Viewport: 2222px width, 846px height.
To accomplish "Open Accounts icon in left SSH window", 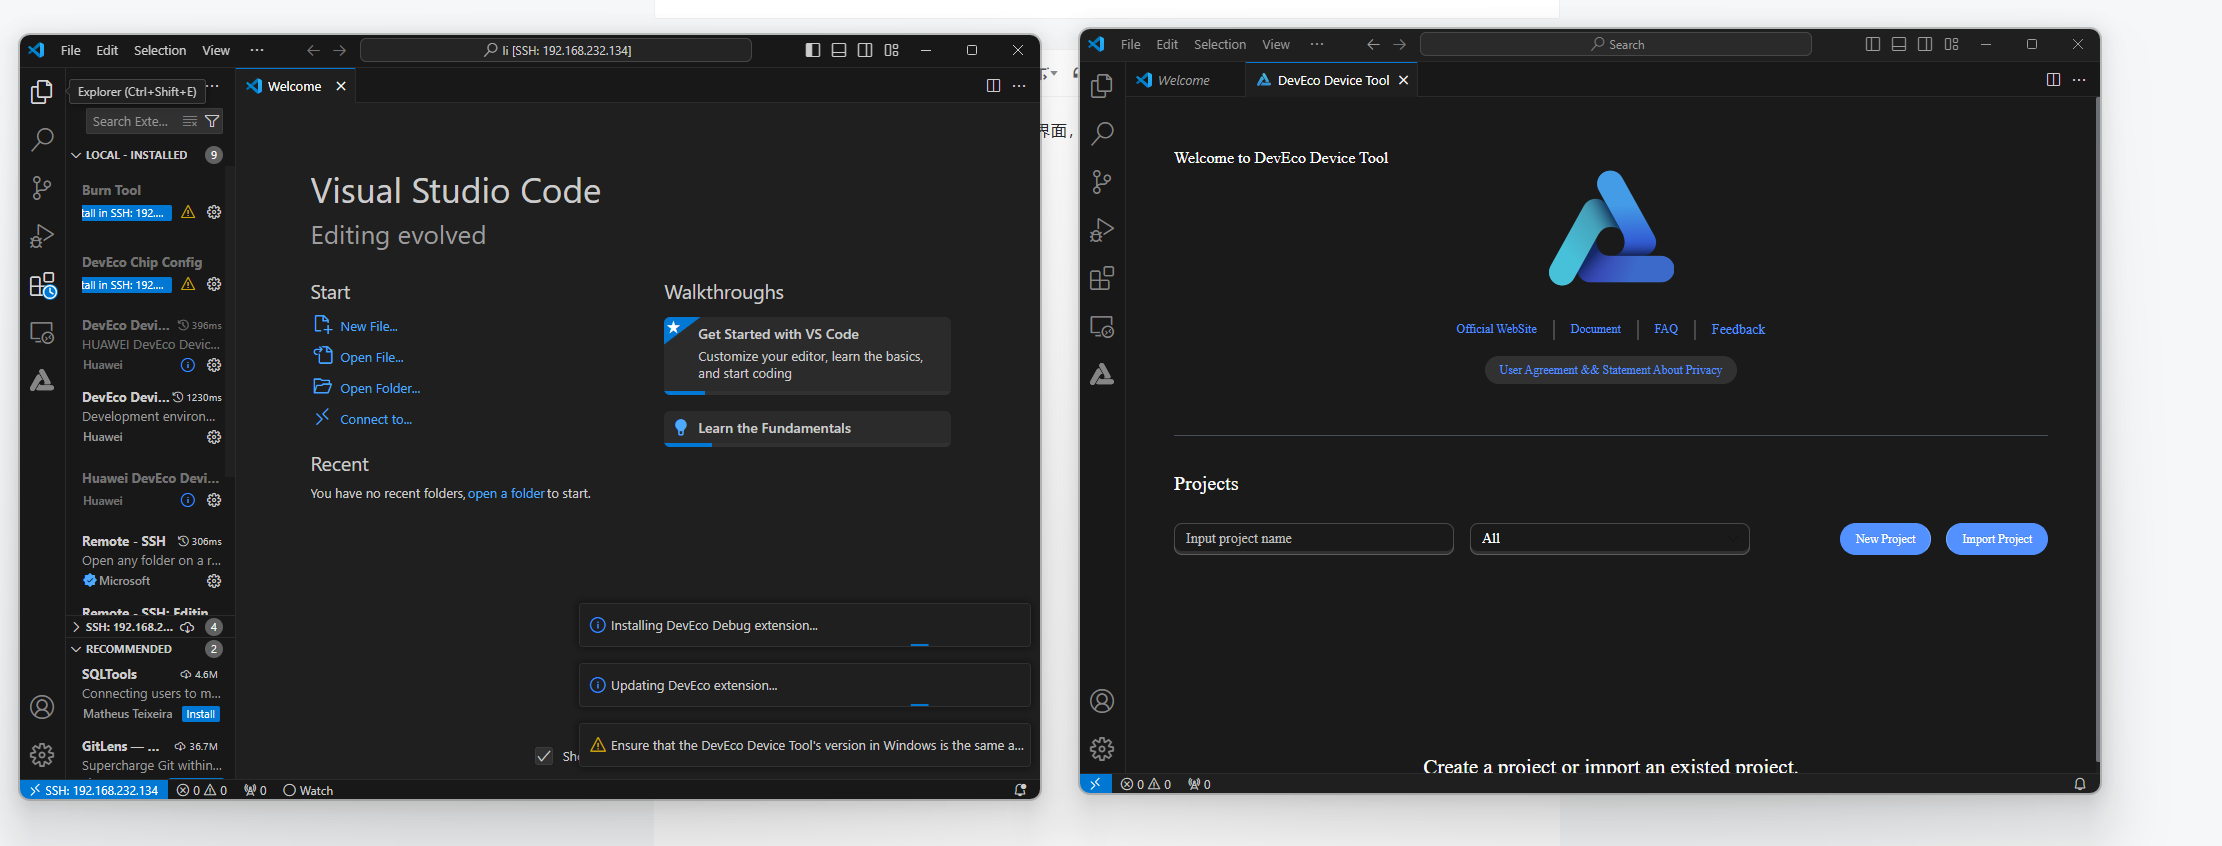I will point(42,707).
